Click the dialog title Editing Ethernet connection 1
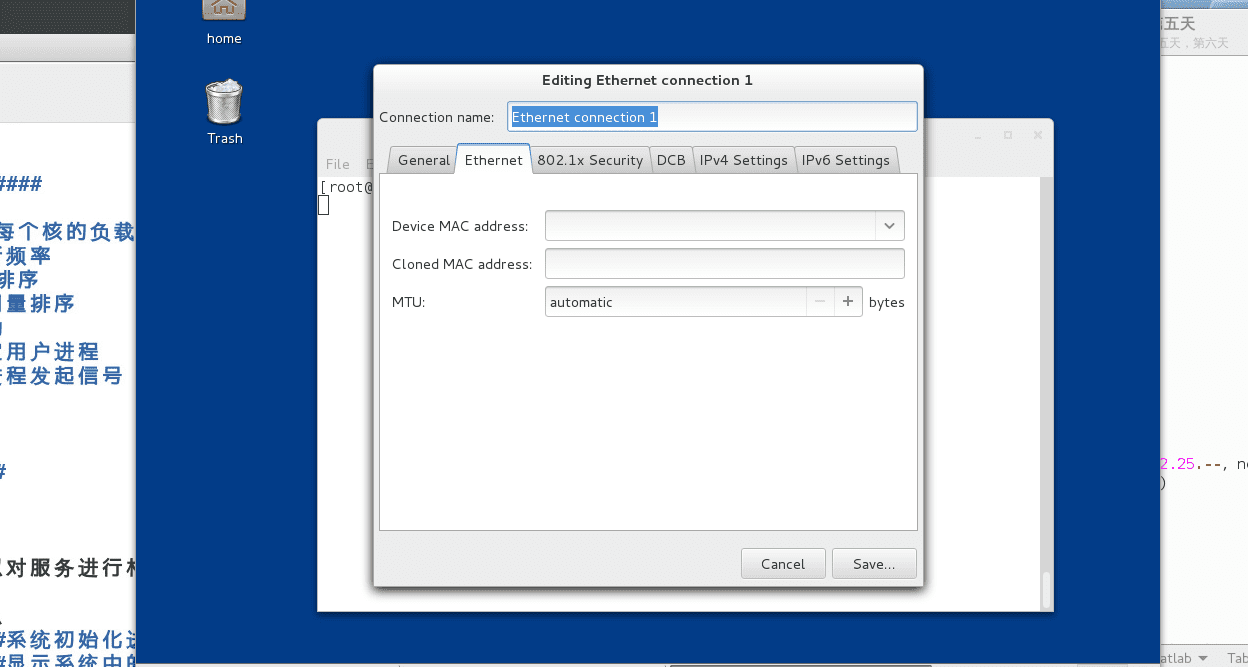 coord(647,80)
